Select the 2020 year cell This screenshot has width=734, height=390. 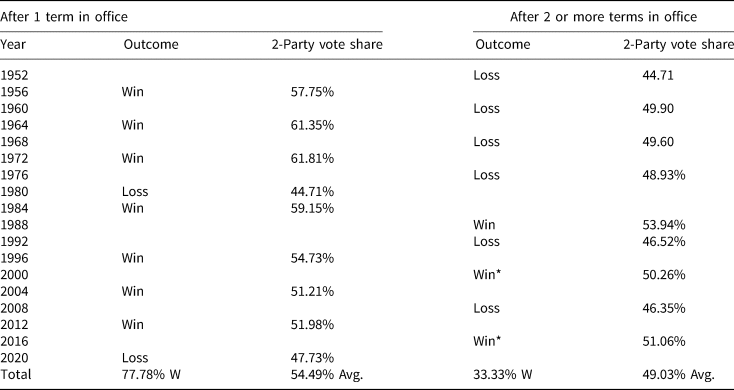[15, 358]
